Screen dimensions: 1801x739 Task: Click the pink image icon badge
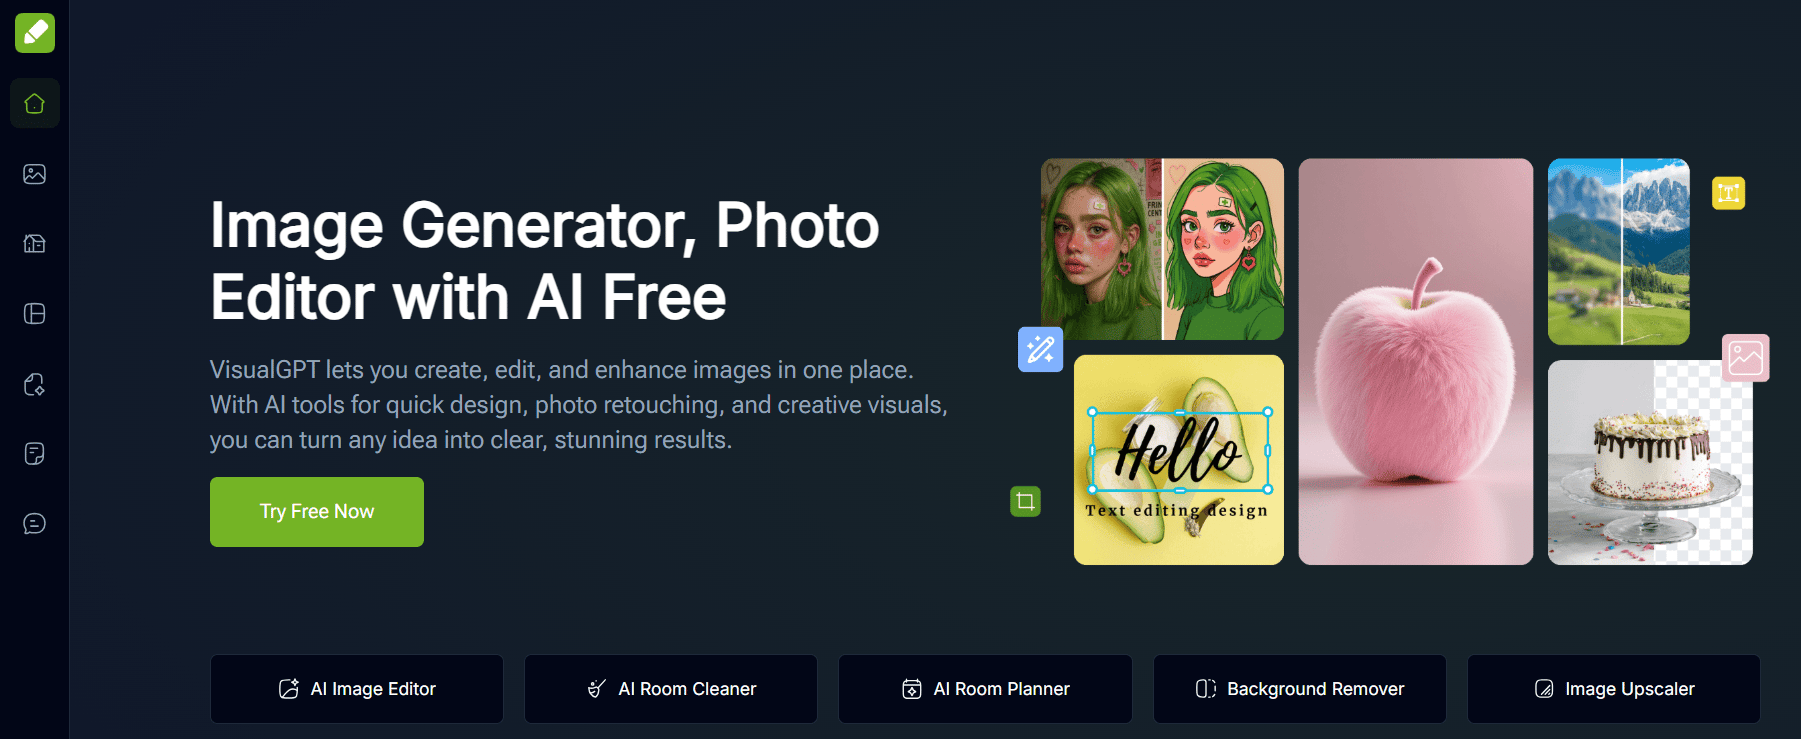(x=1746, y=358)
